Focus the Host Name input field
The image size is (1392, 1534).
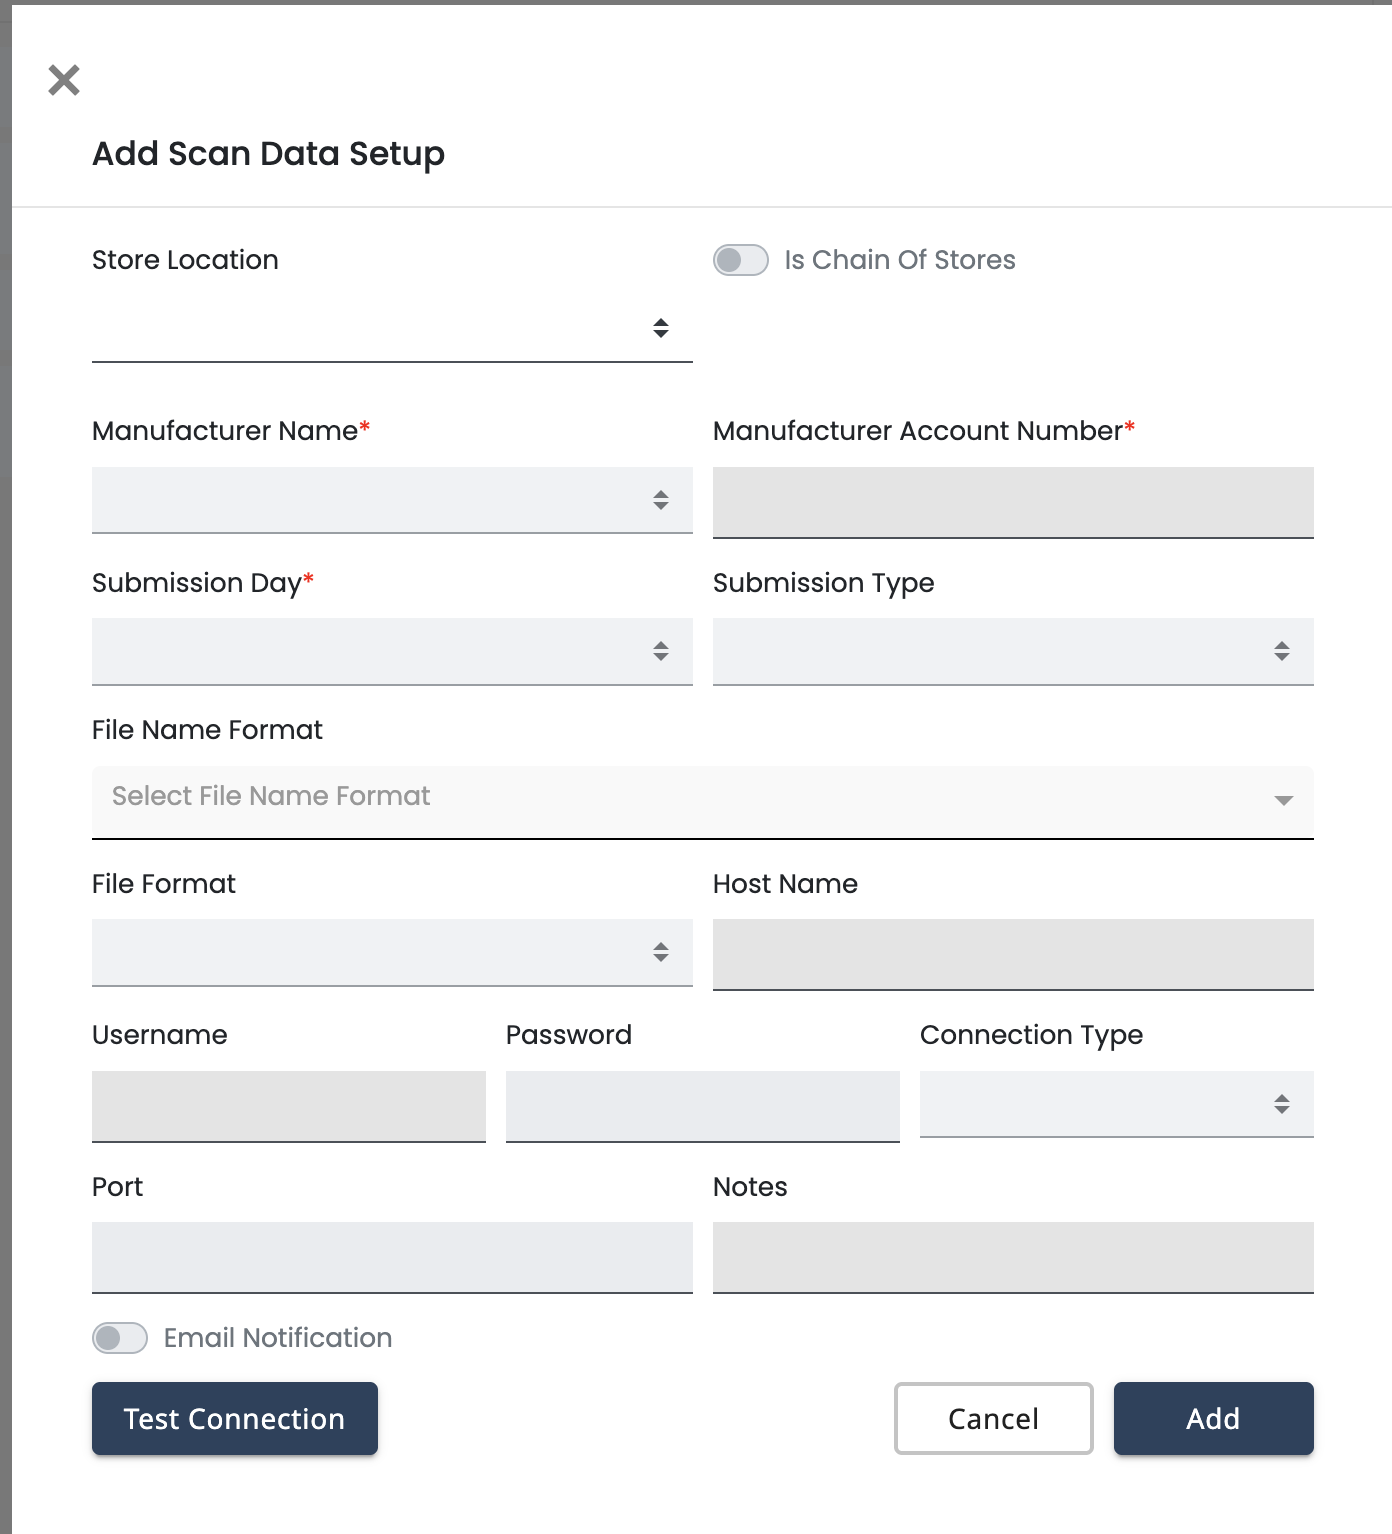[1012, 954]
